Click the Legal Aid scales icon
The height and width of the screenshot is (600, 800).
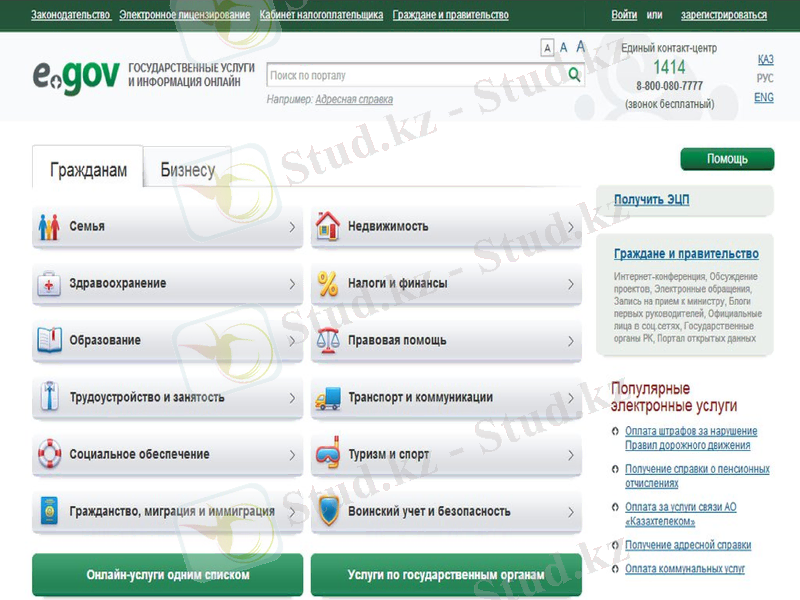tap(328, 341)
